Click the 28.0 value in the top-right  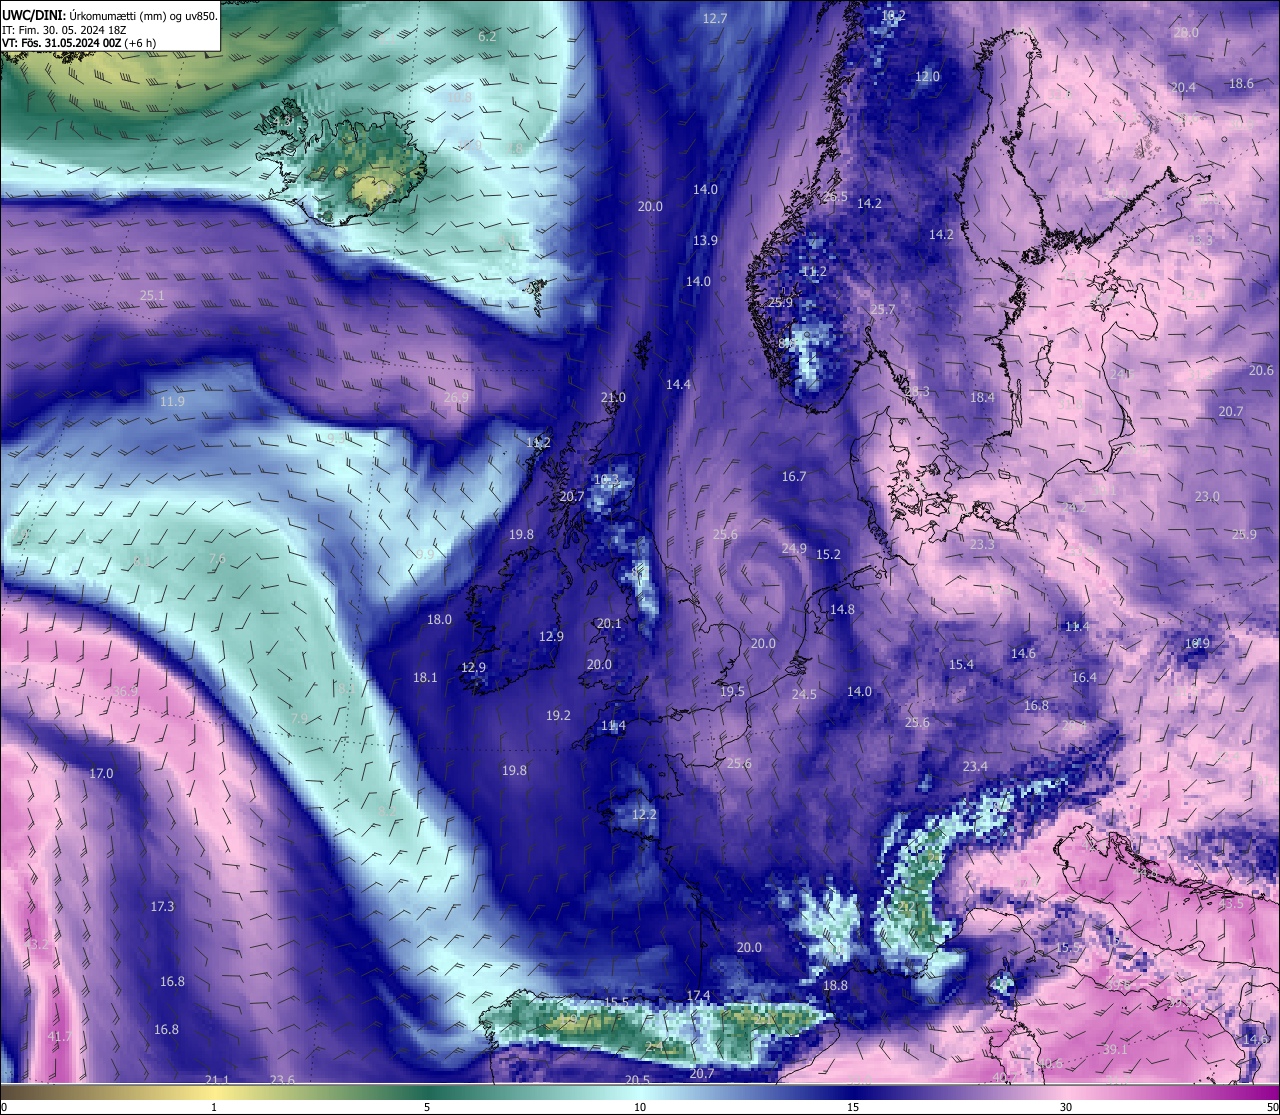(x=1186, y=33)
